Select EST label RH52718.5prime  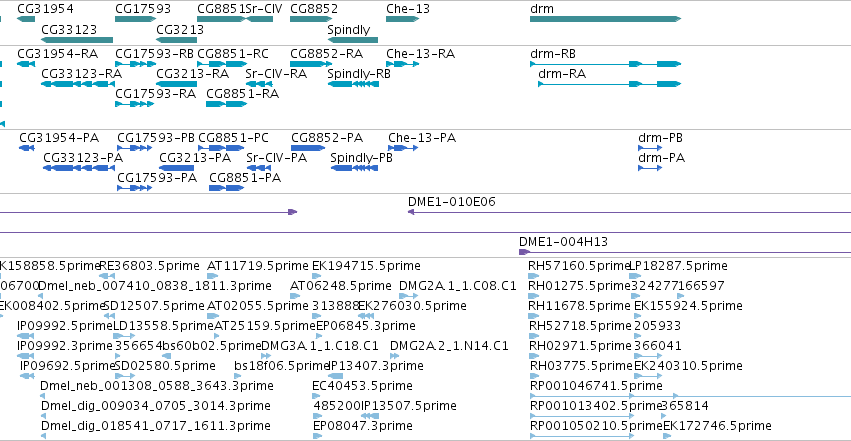click(580, 326)
